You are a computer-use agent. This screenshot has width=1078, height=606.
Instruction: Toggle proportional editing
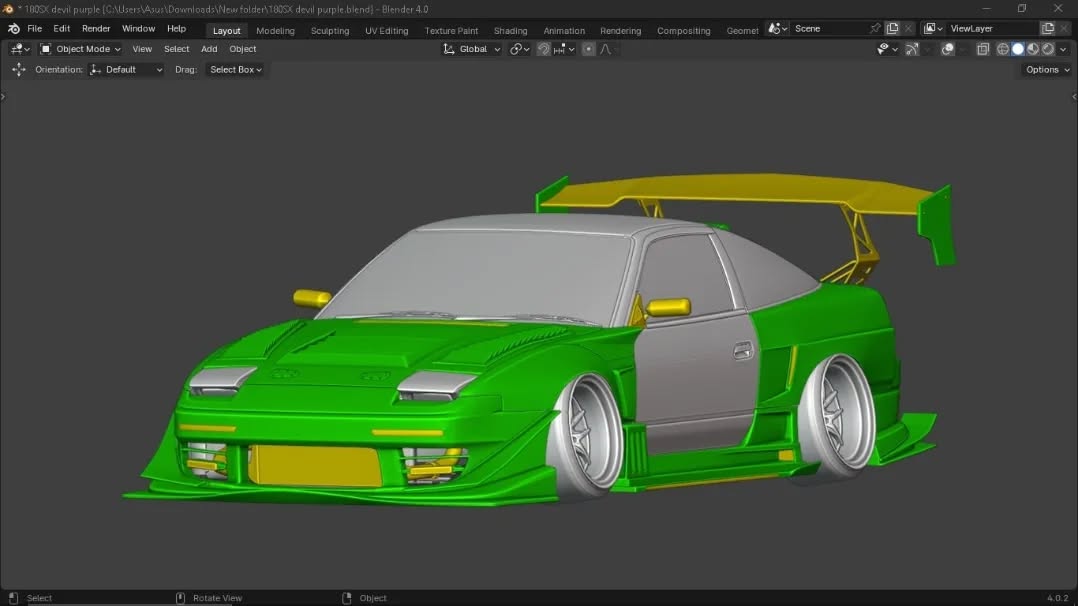tap(588, 49)
